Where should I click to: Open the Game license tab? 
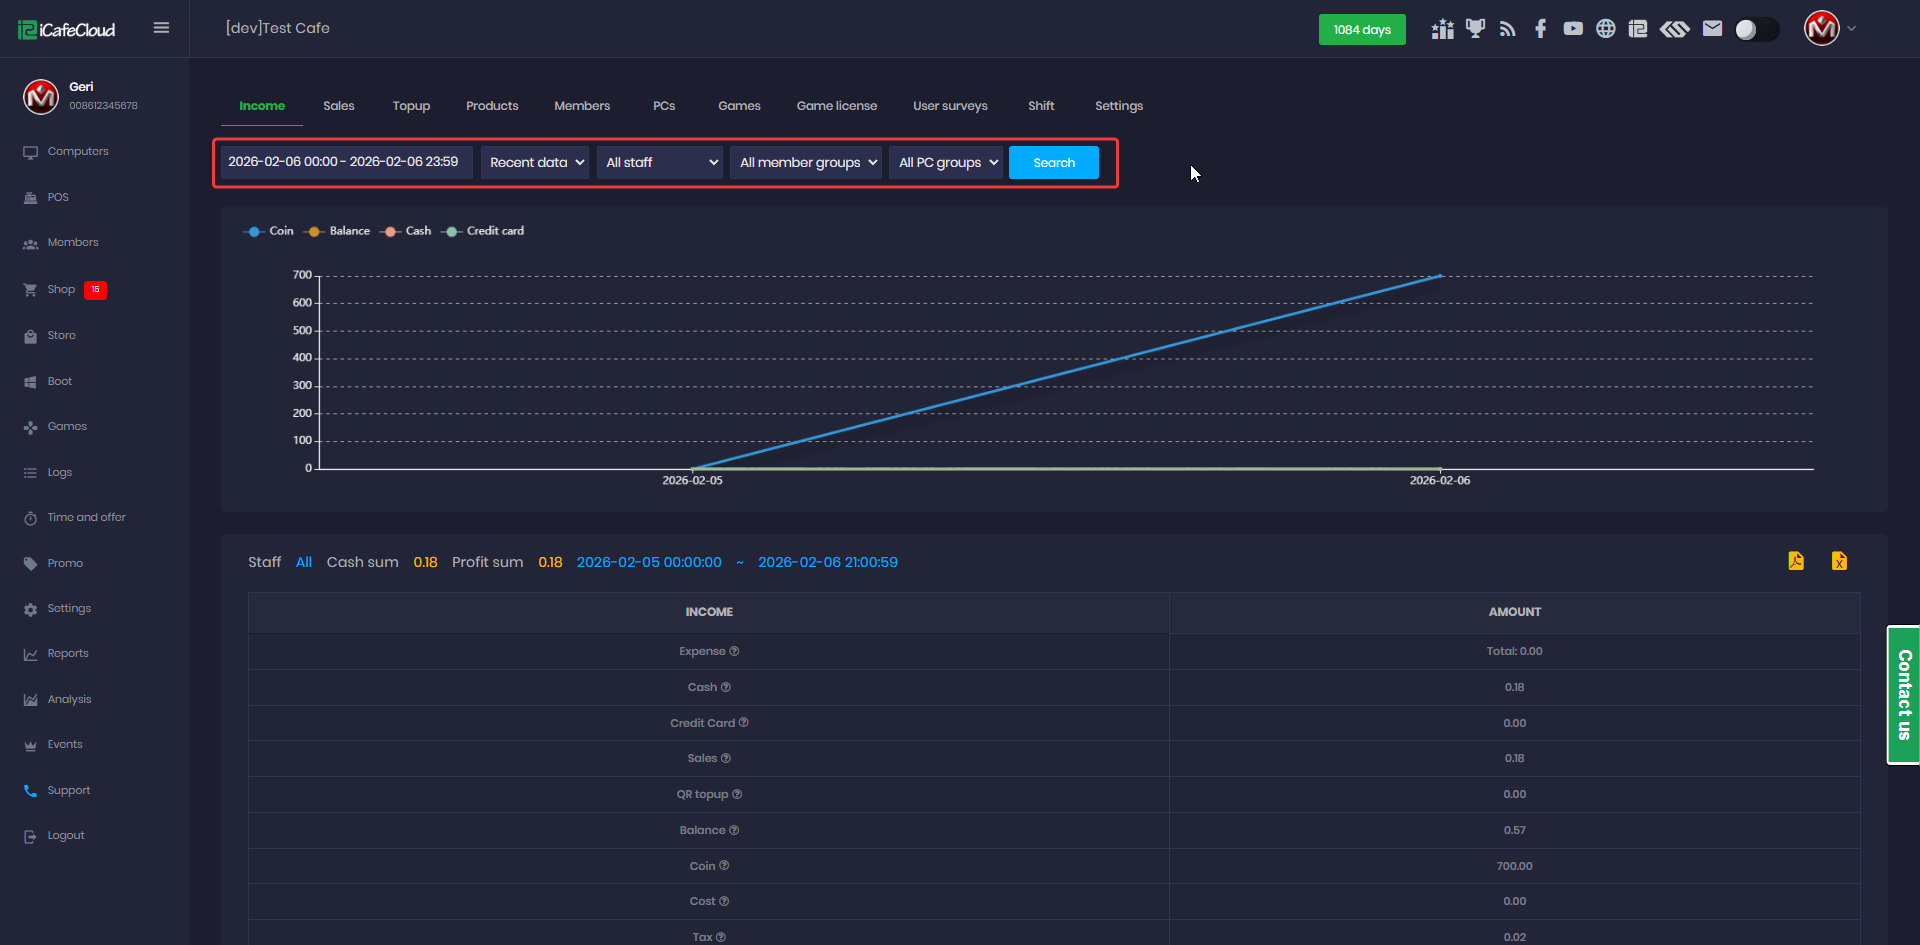tap(836, 106)
